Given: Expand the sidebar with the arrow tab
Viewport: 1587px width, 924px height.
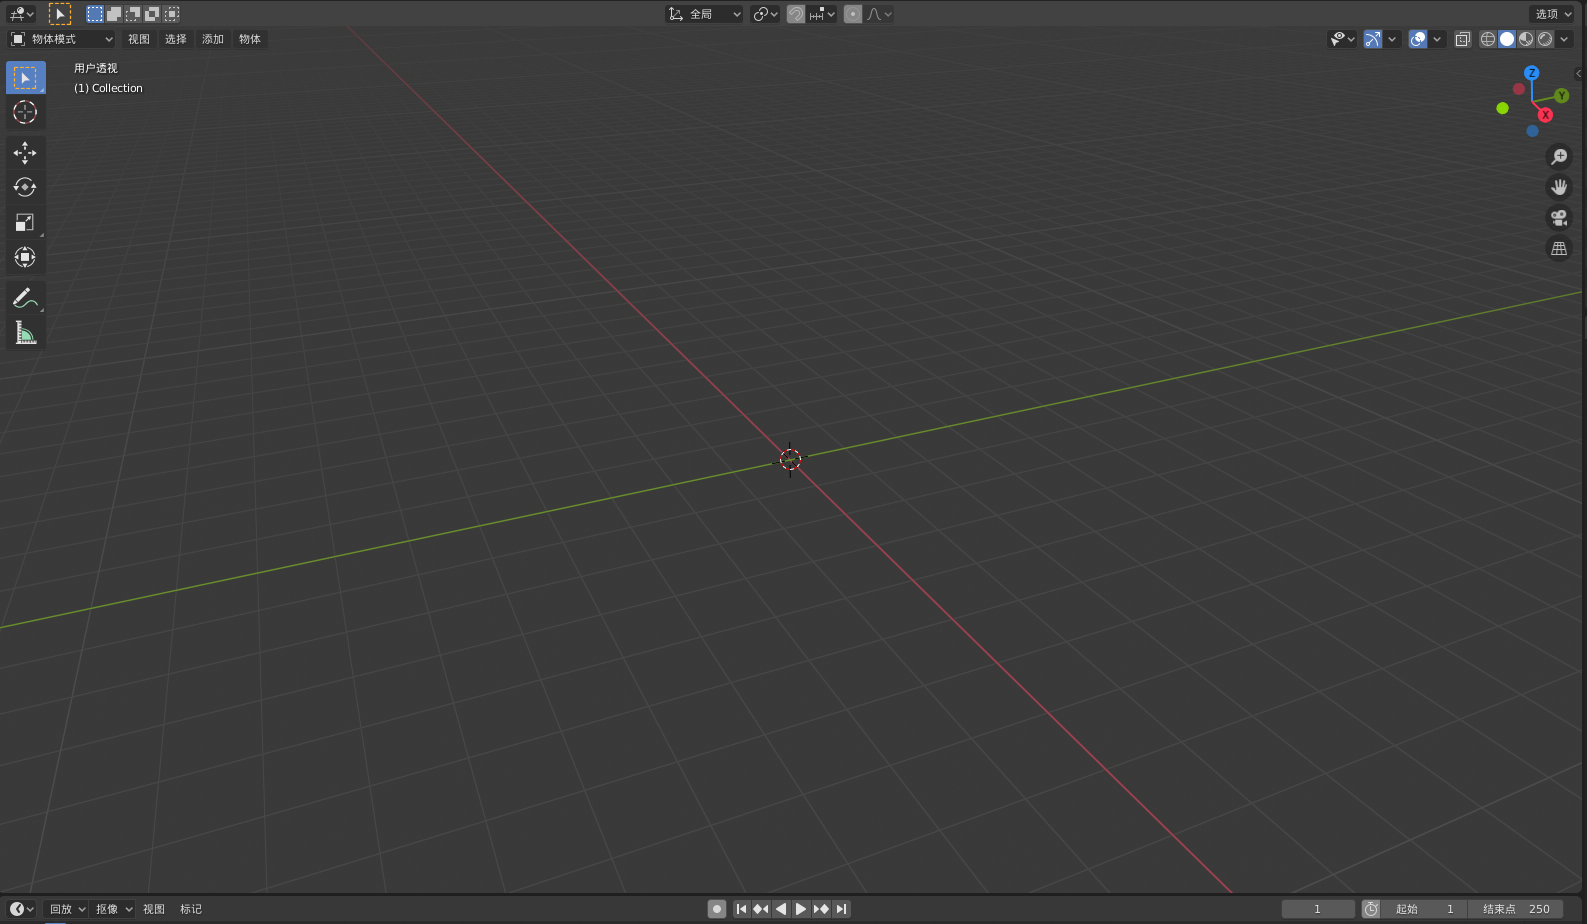Looking at the screenshot, I should 1579,73.
